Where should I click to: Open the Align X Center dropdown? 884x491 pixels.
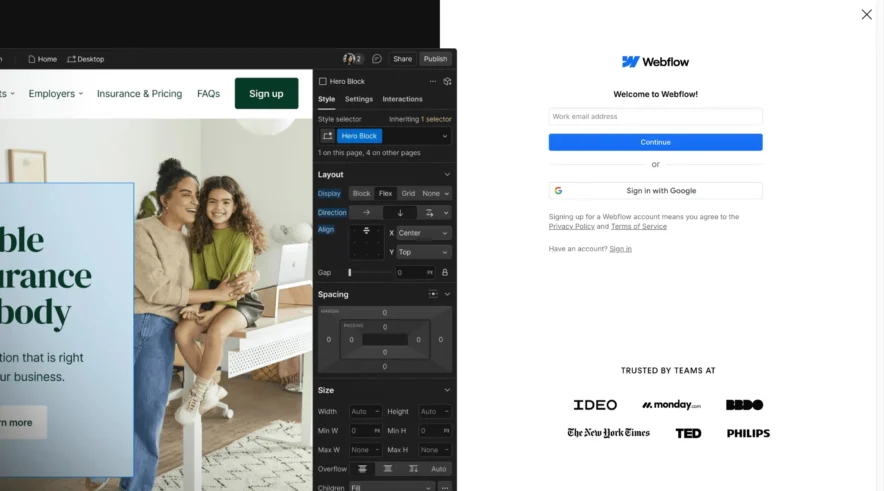[423, 233]
